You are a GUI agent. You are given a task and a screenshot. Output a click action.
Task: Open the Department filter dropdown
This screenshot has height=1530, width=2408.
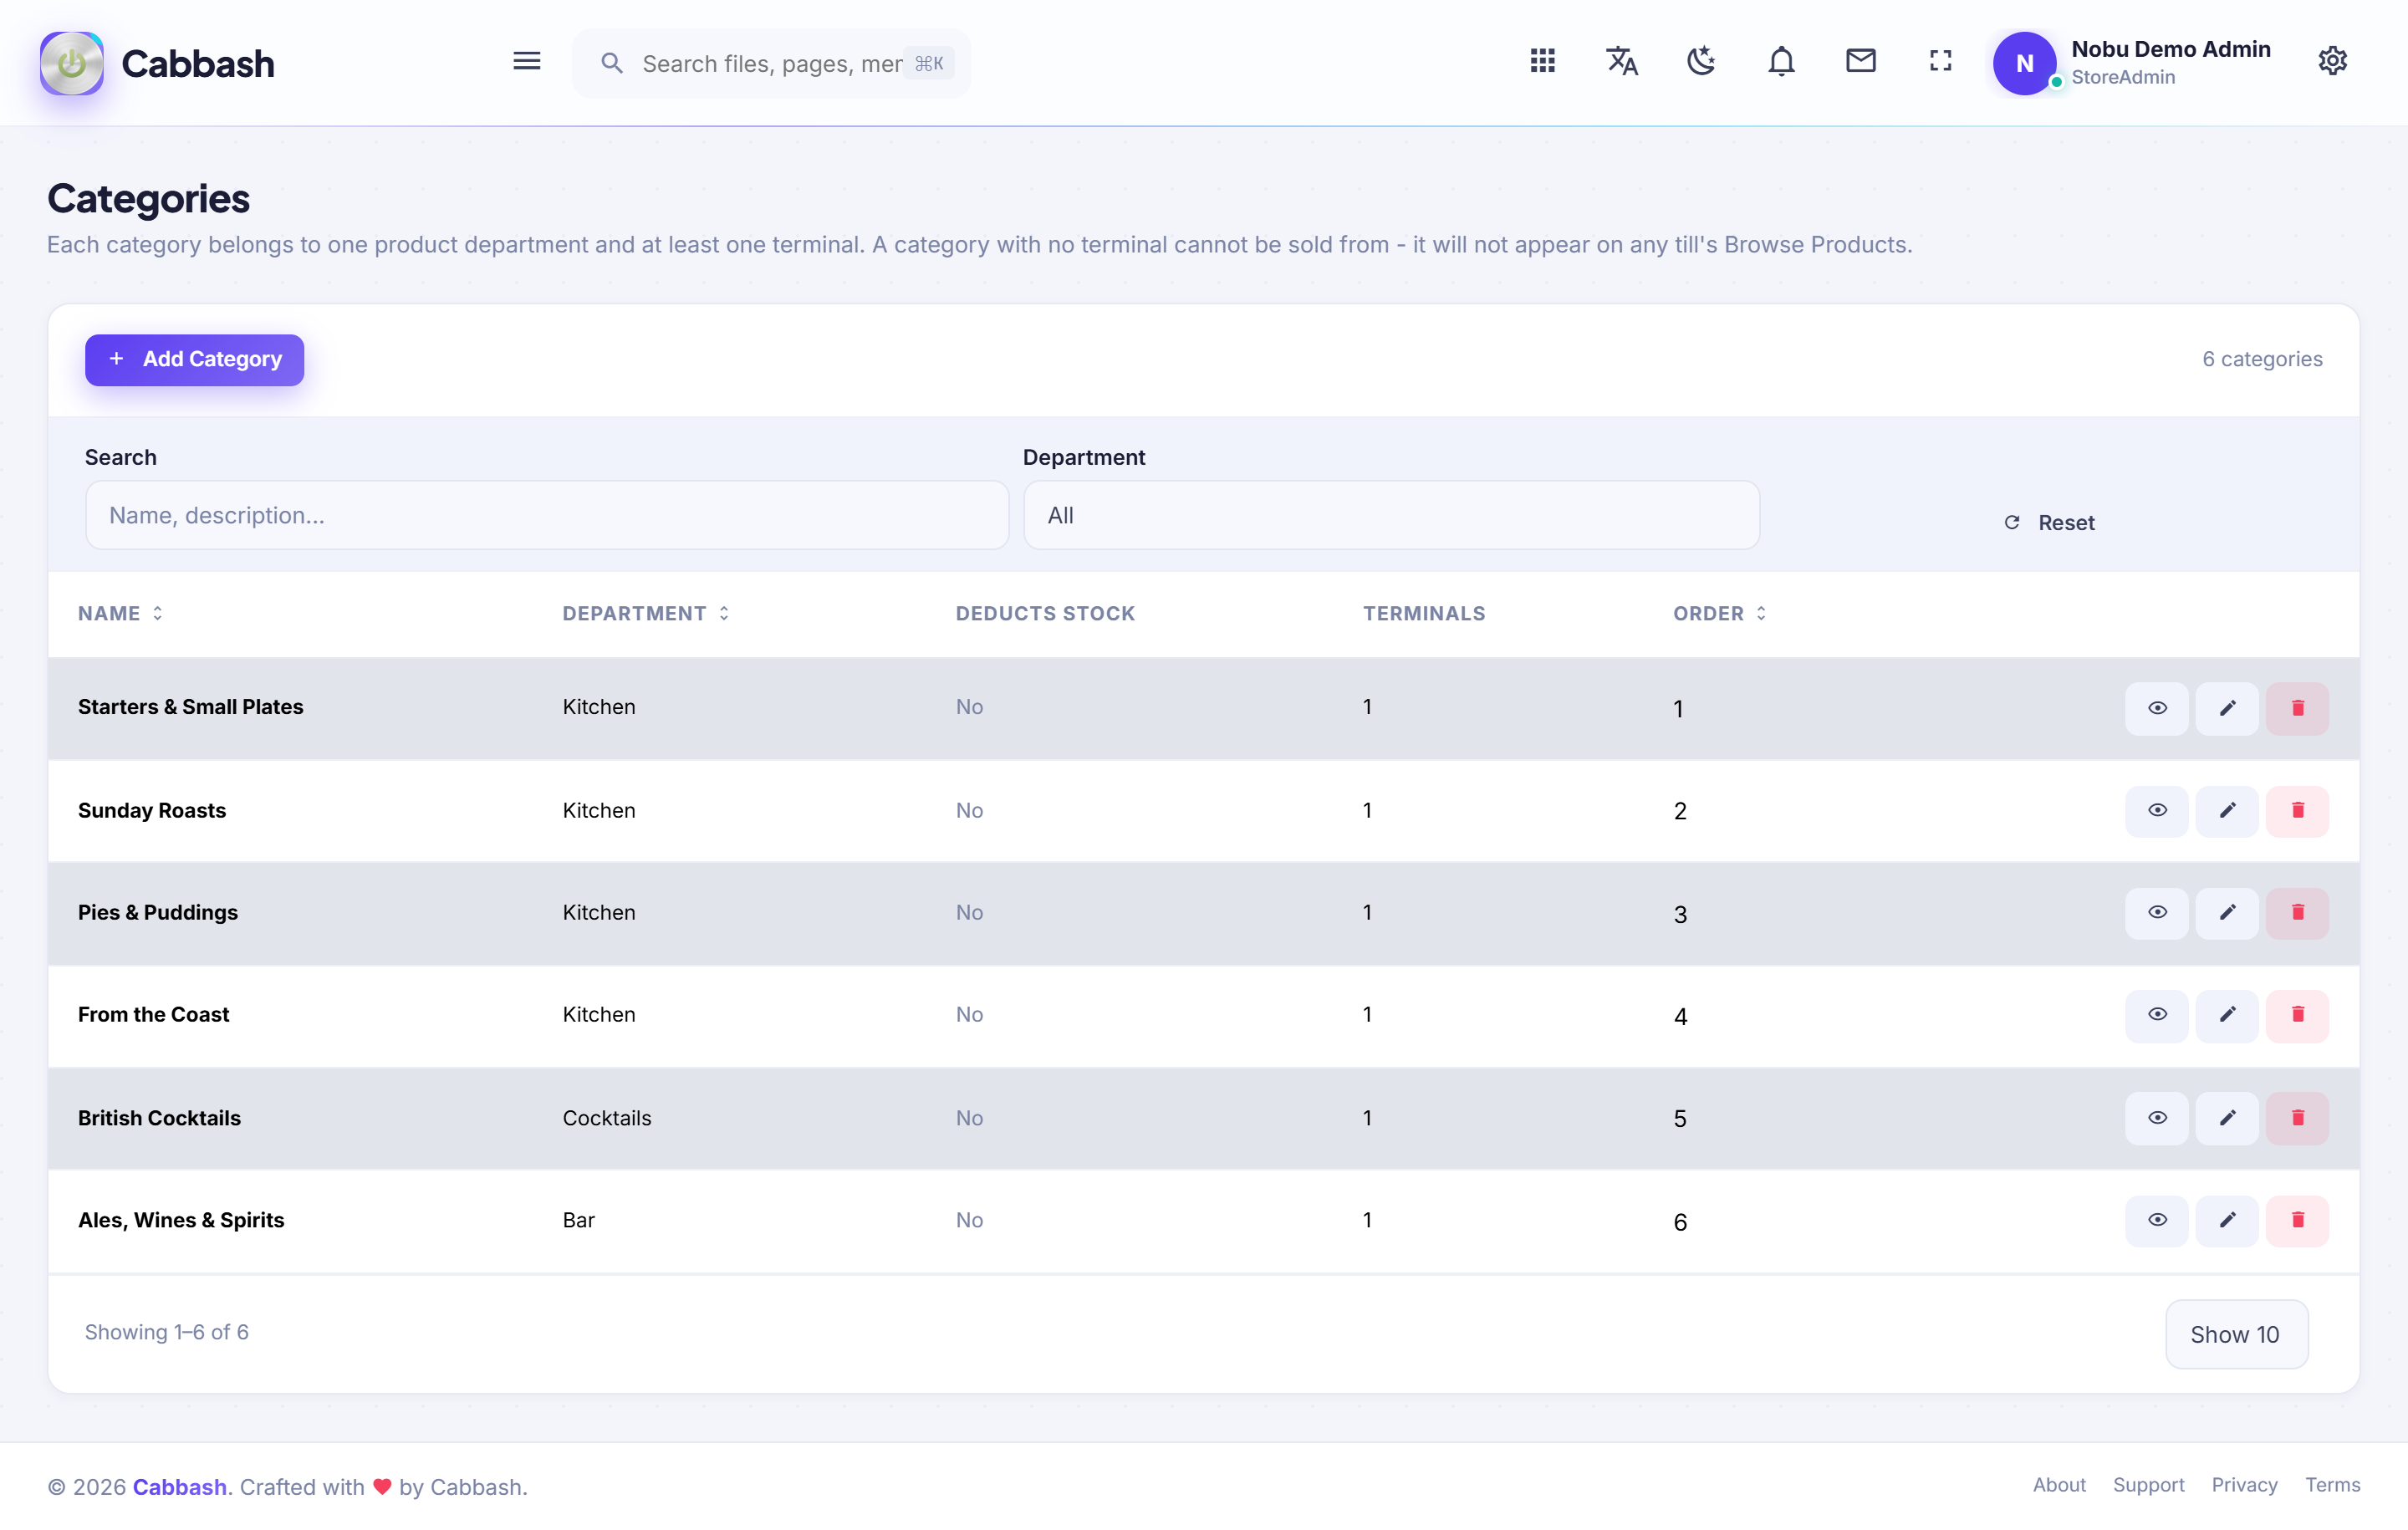(x=1391, y=515)
